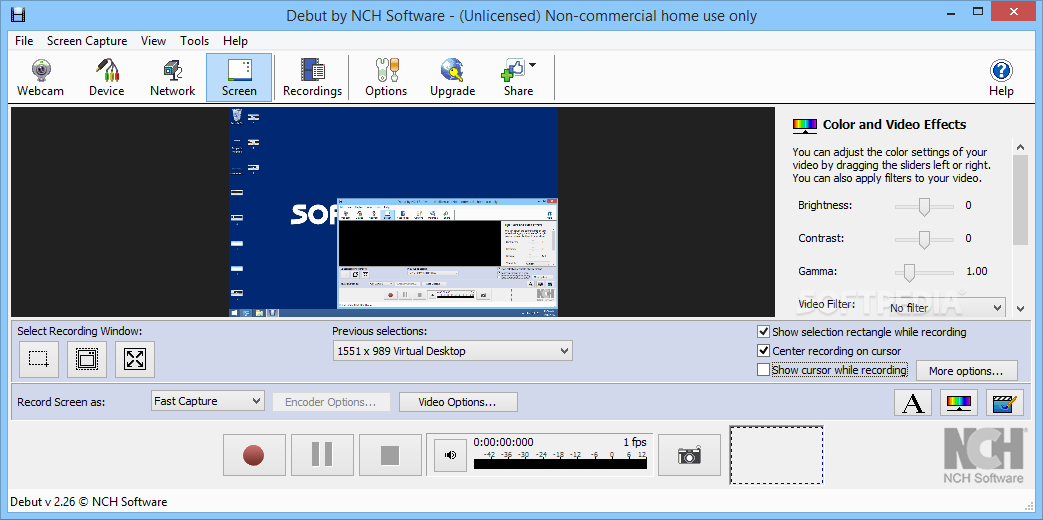Expand the Video Filter dropdown
Viewport: 1043px width, 520px height.
click(x=947, y=308)
